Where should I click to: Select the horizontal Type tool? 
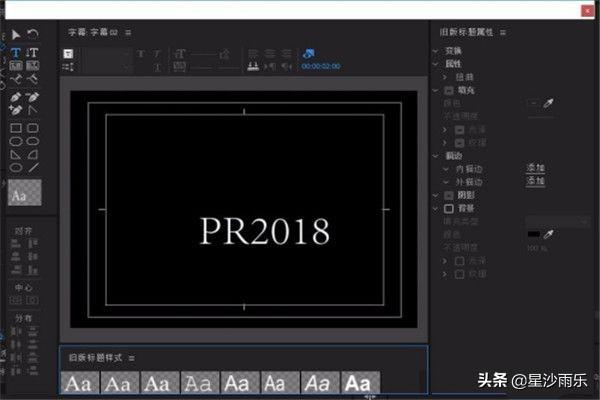click(x=16, y=53)
